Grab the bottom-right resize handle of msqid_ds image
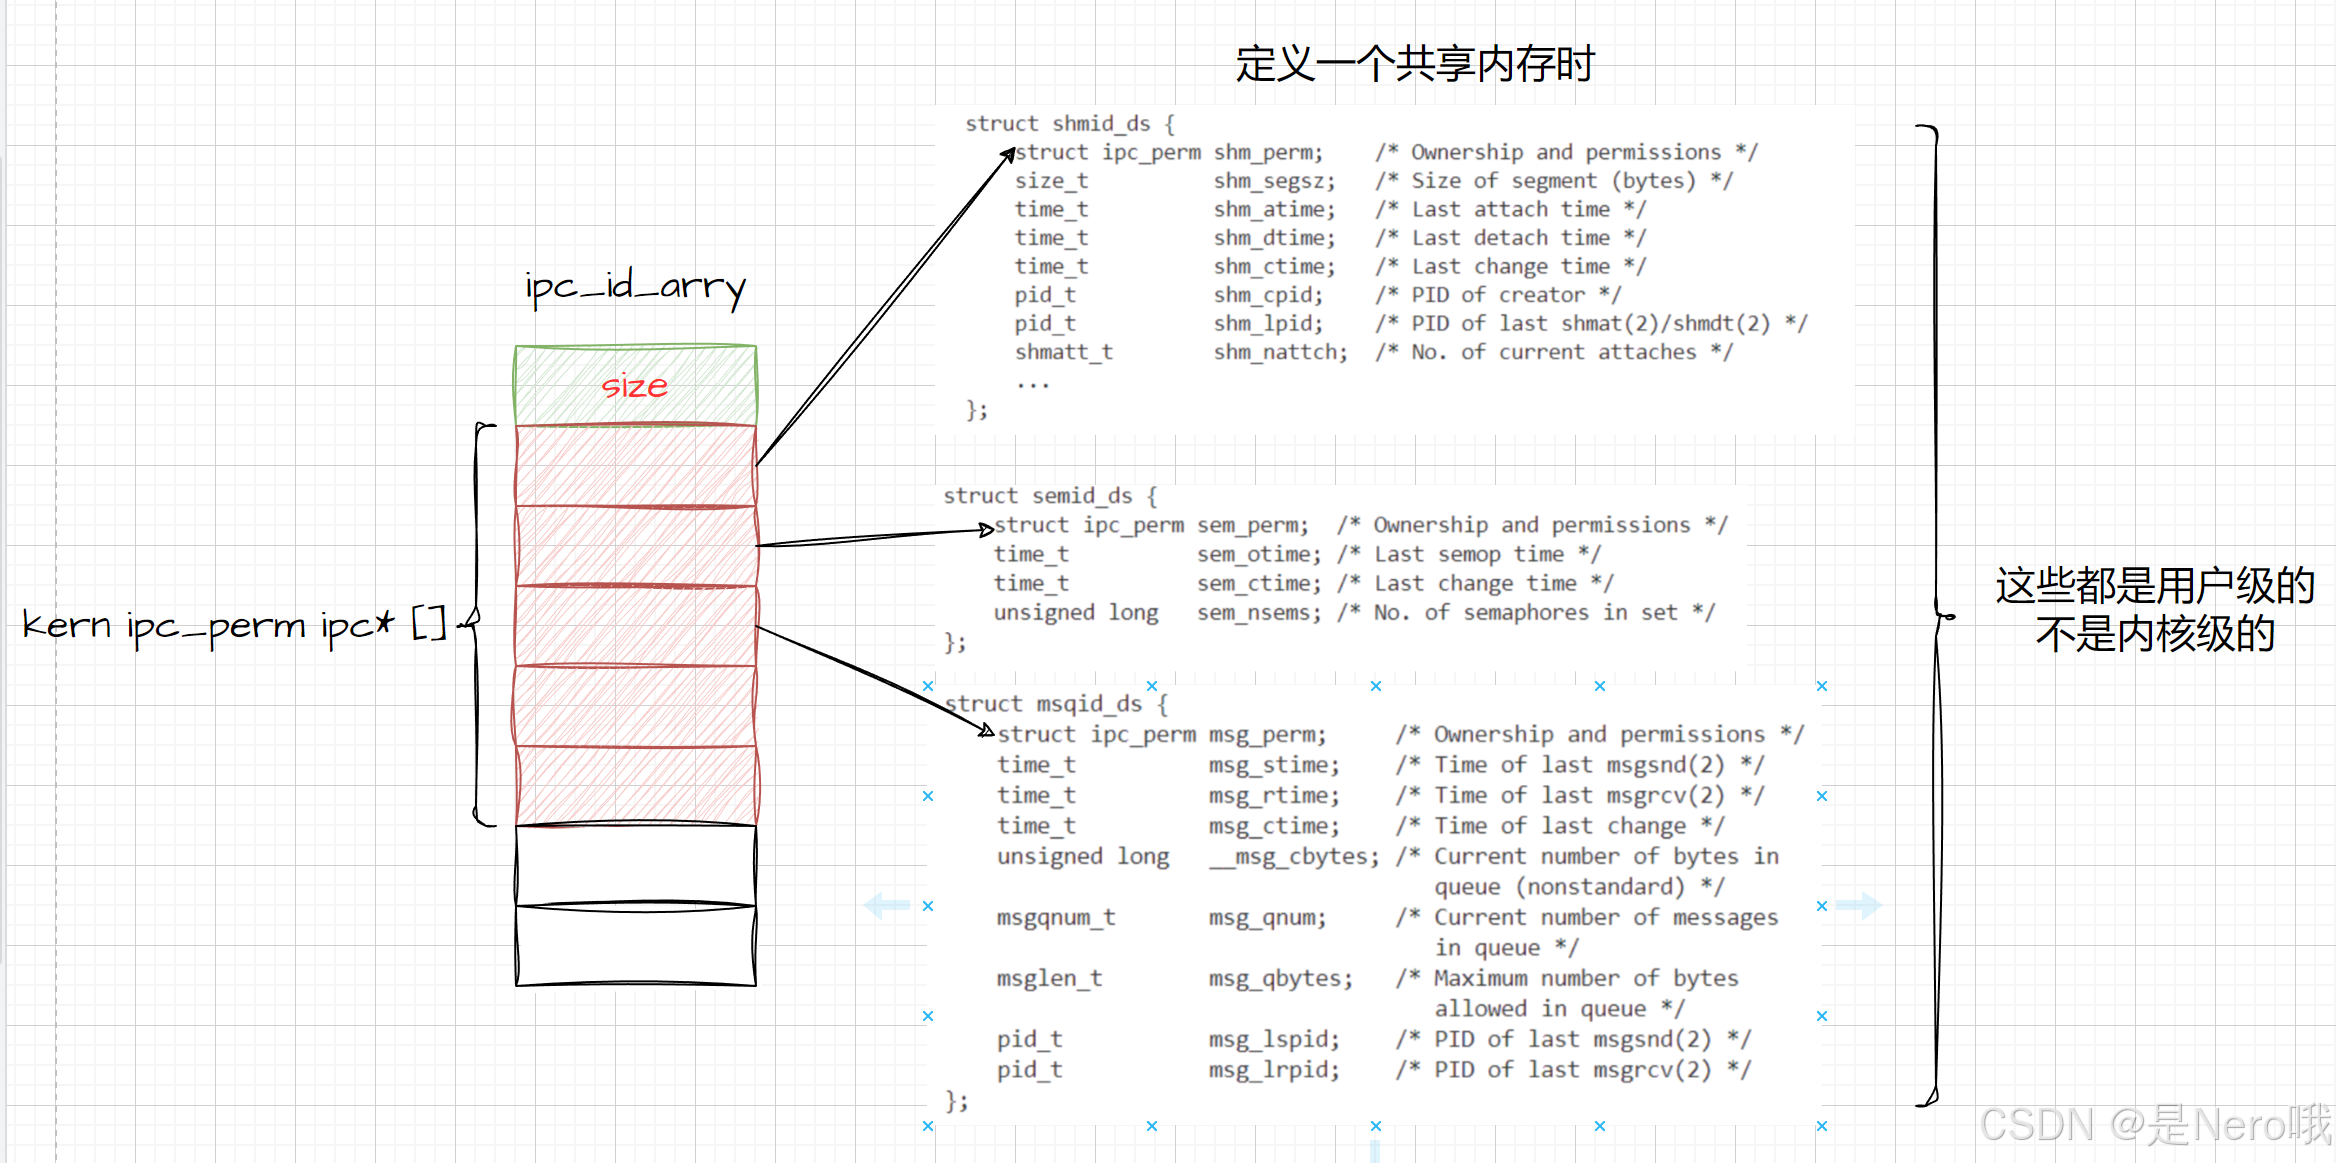This screenshot has width=2336, height=1163. tap(1822, 1126)
